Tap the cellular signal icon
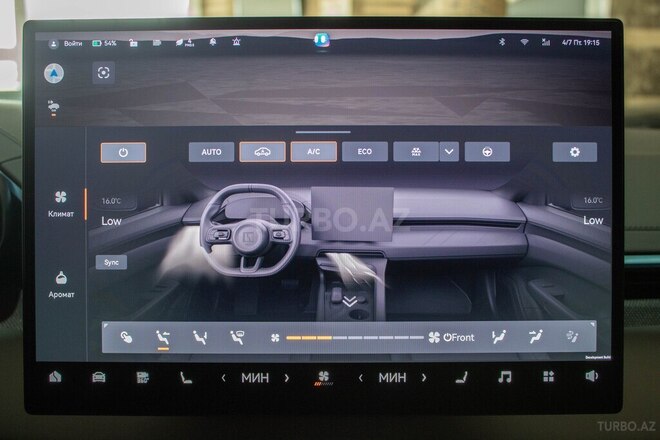 click(546, 42)
